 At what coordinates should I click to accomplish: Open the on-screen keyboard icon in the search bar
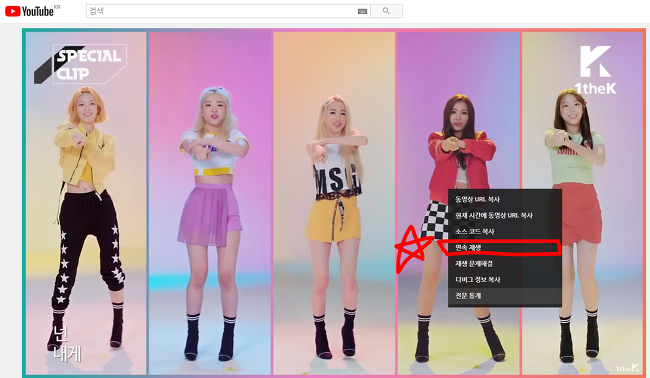[x=362, y=11]
